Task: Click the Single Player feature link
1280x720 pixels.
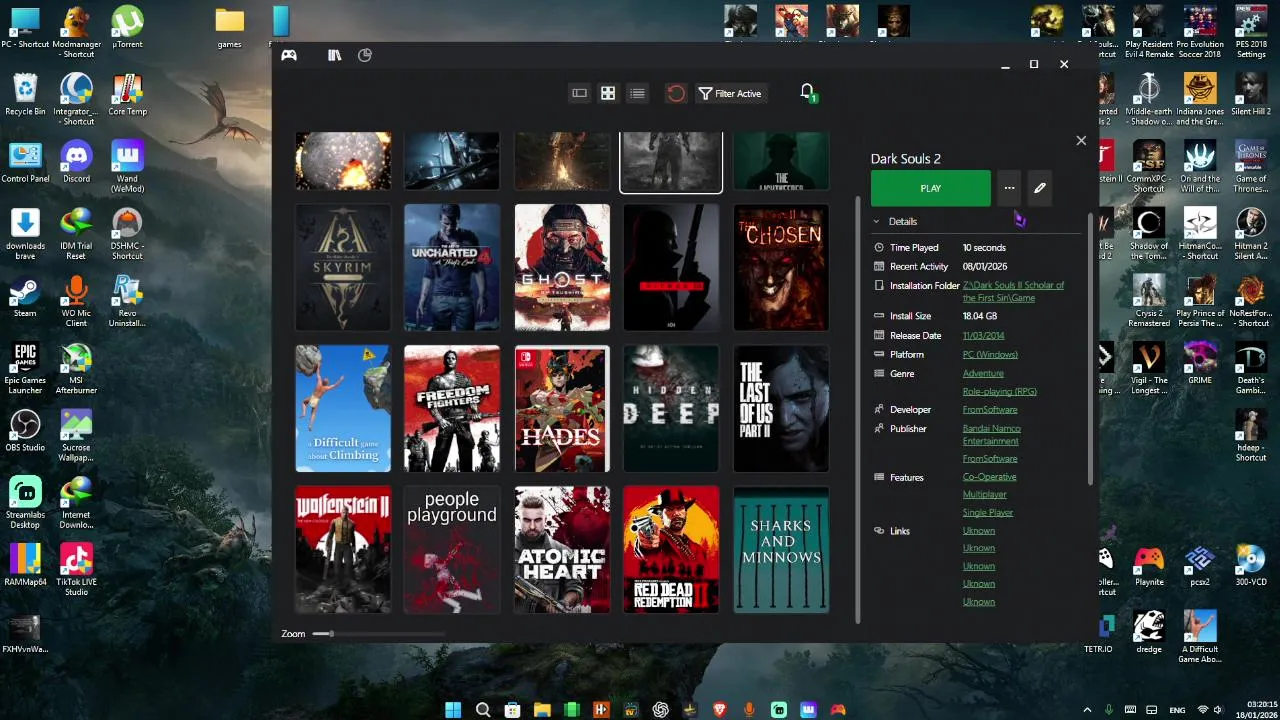Action: point(988,513)
